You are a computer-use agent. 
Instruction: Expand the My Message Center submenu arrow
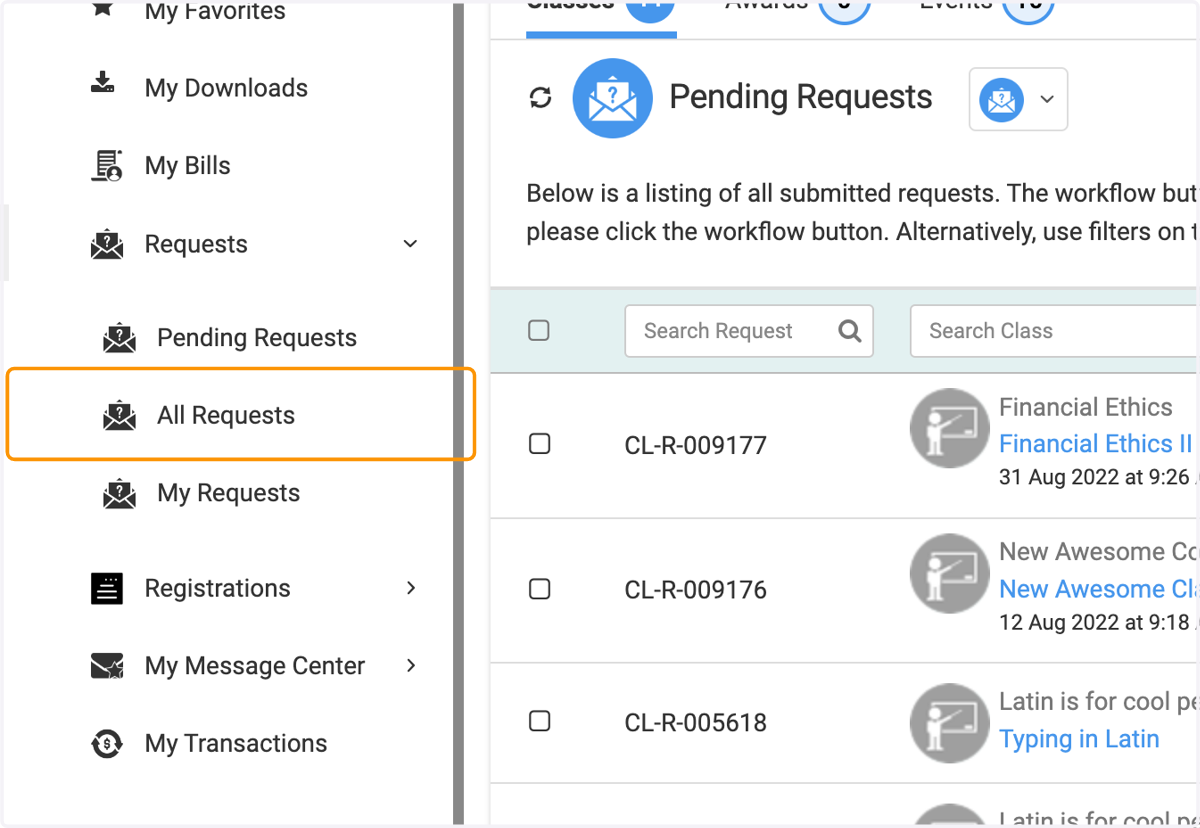(411, 666)
